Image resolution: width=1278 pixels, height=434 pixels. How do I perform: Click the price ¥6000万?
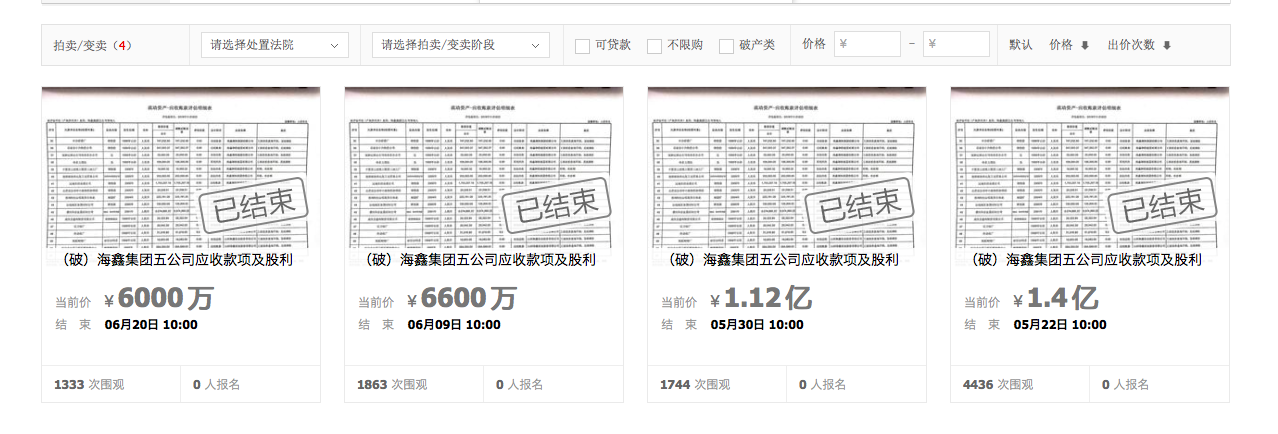click(x=159, y=298)
